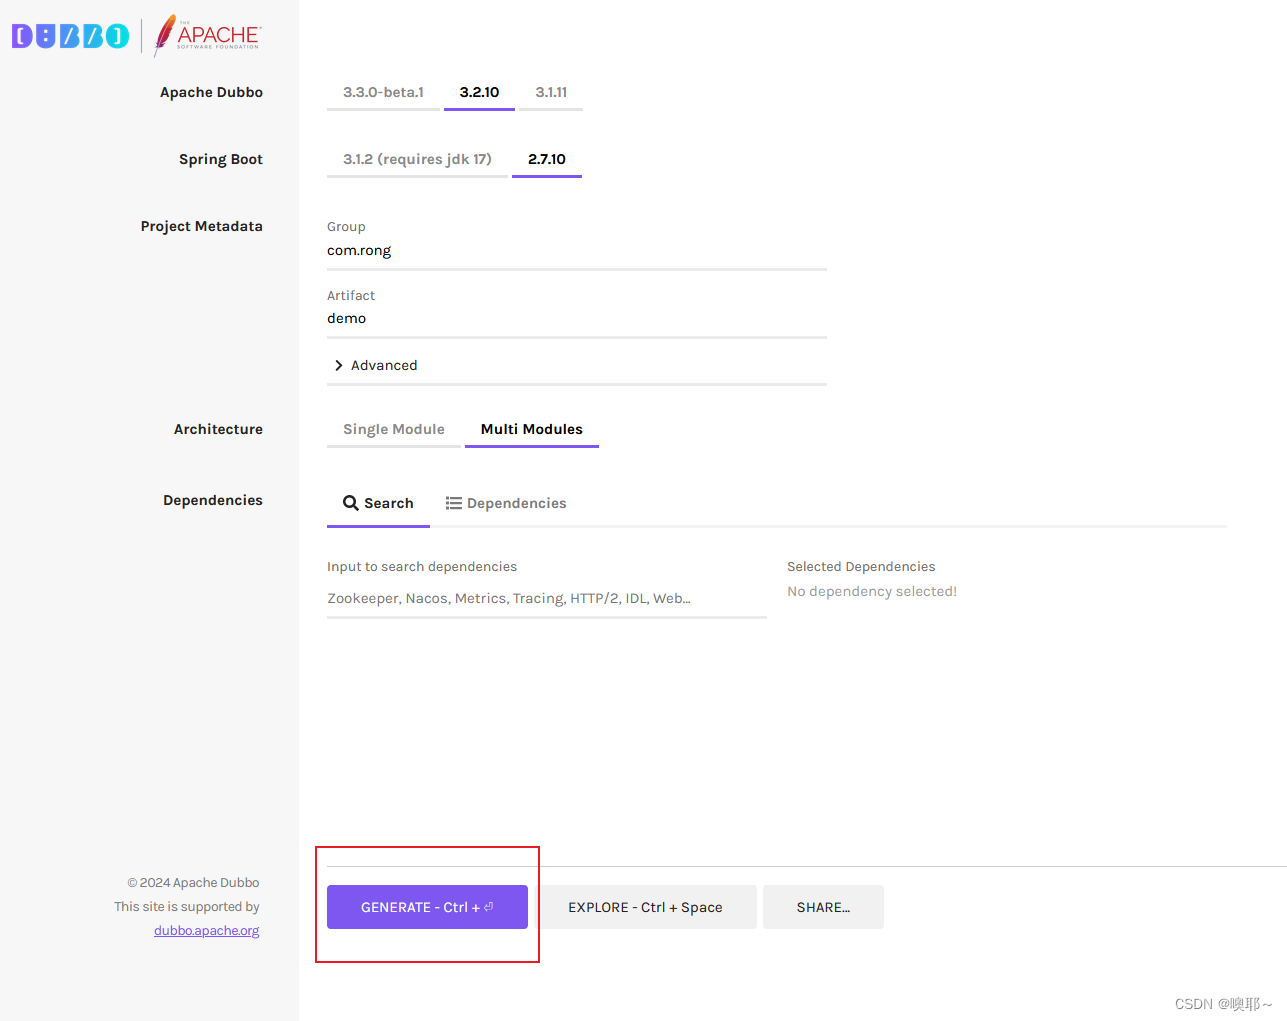Click the 'Spring Boot' section label

click(221, 159)
